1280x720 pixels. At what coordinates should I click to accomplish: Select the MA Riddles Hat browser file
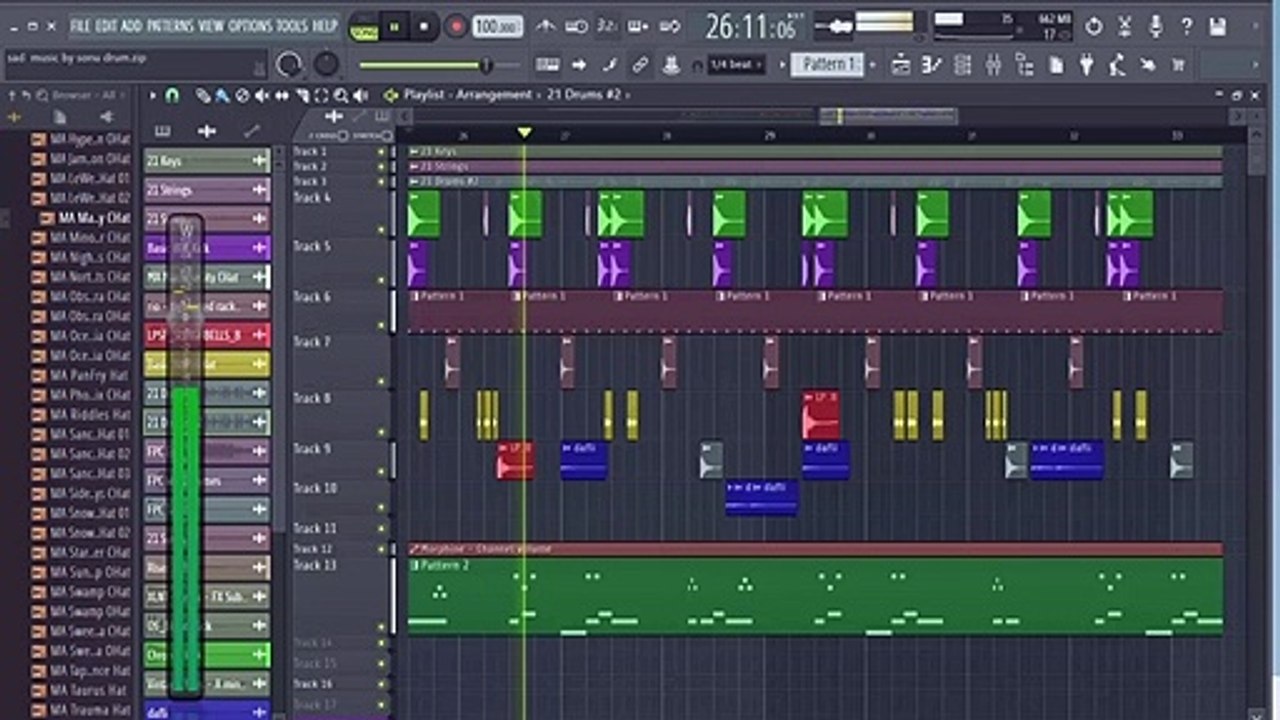pos(80,414)
